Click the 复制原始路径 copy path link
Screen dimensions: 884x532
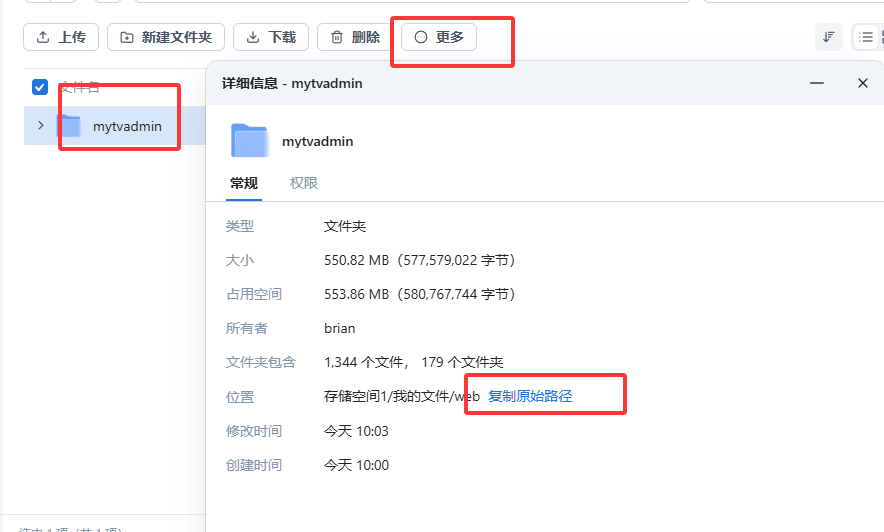530,396
